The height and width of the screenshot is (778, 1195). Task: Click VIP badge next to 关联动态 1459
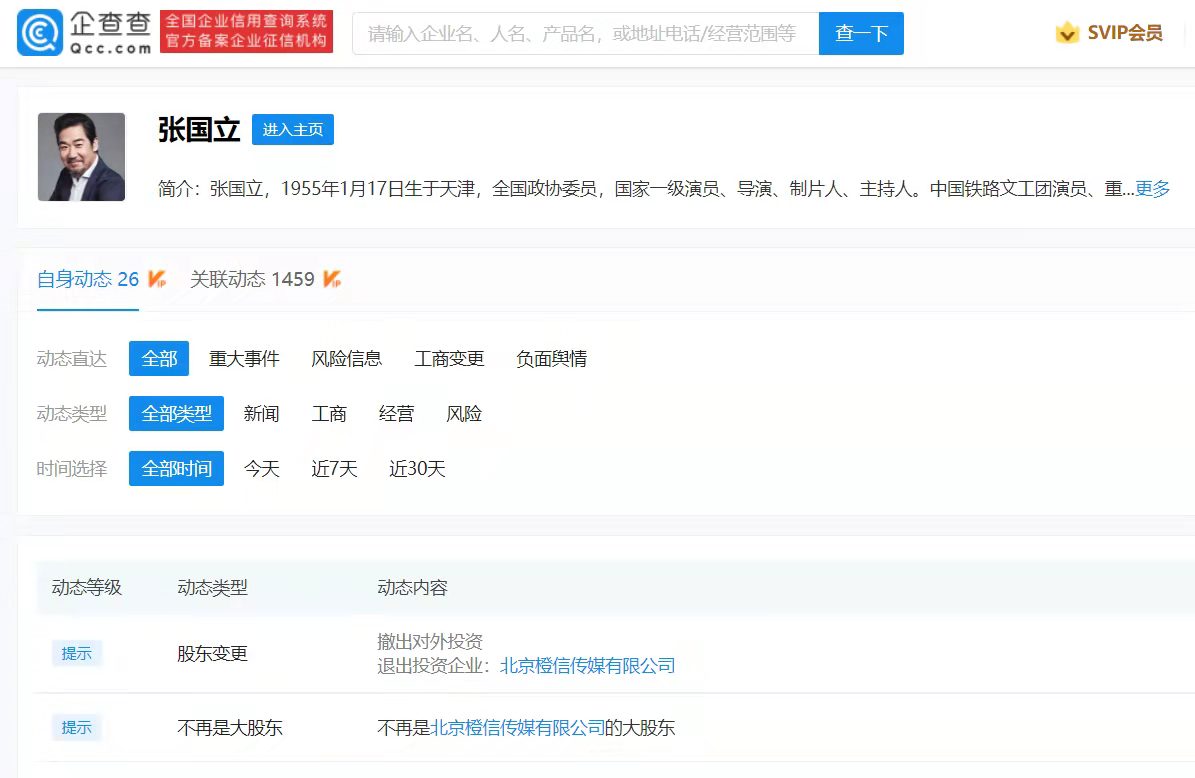(x=332, y=280)
